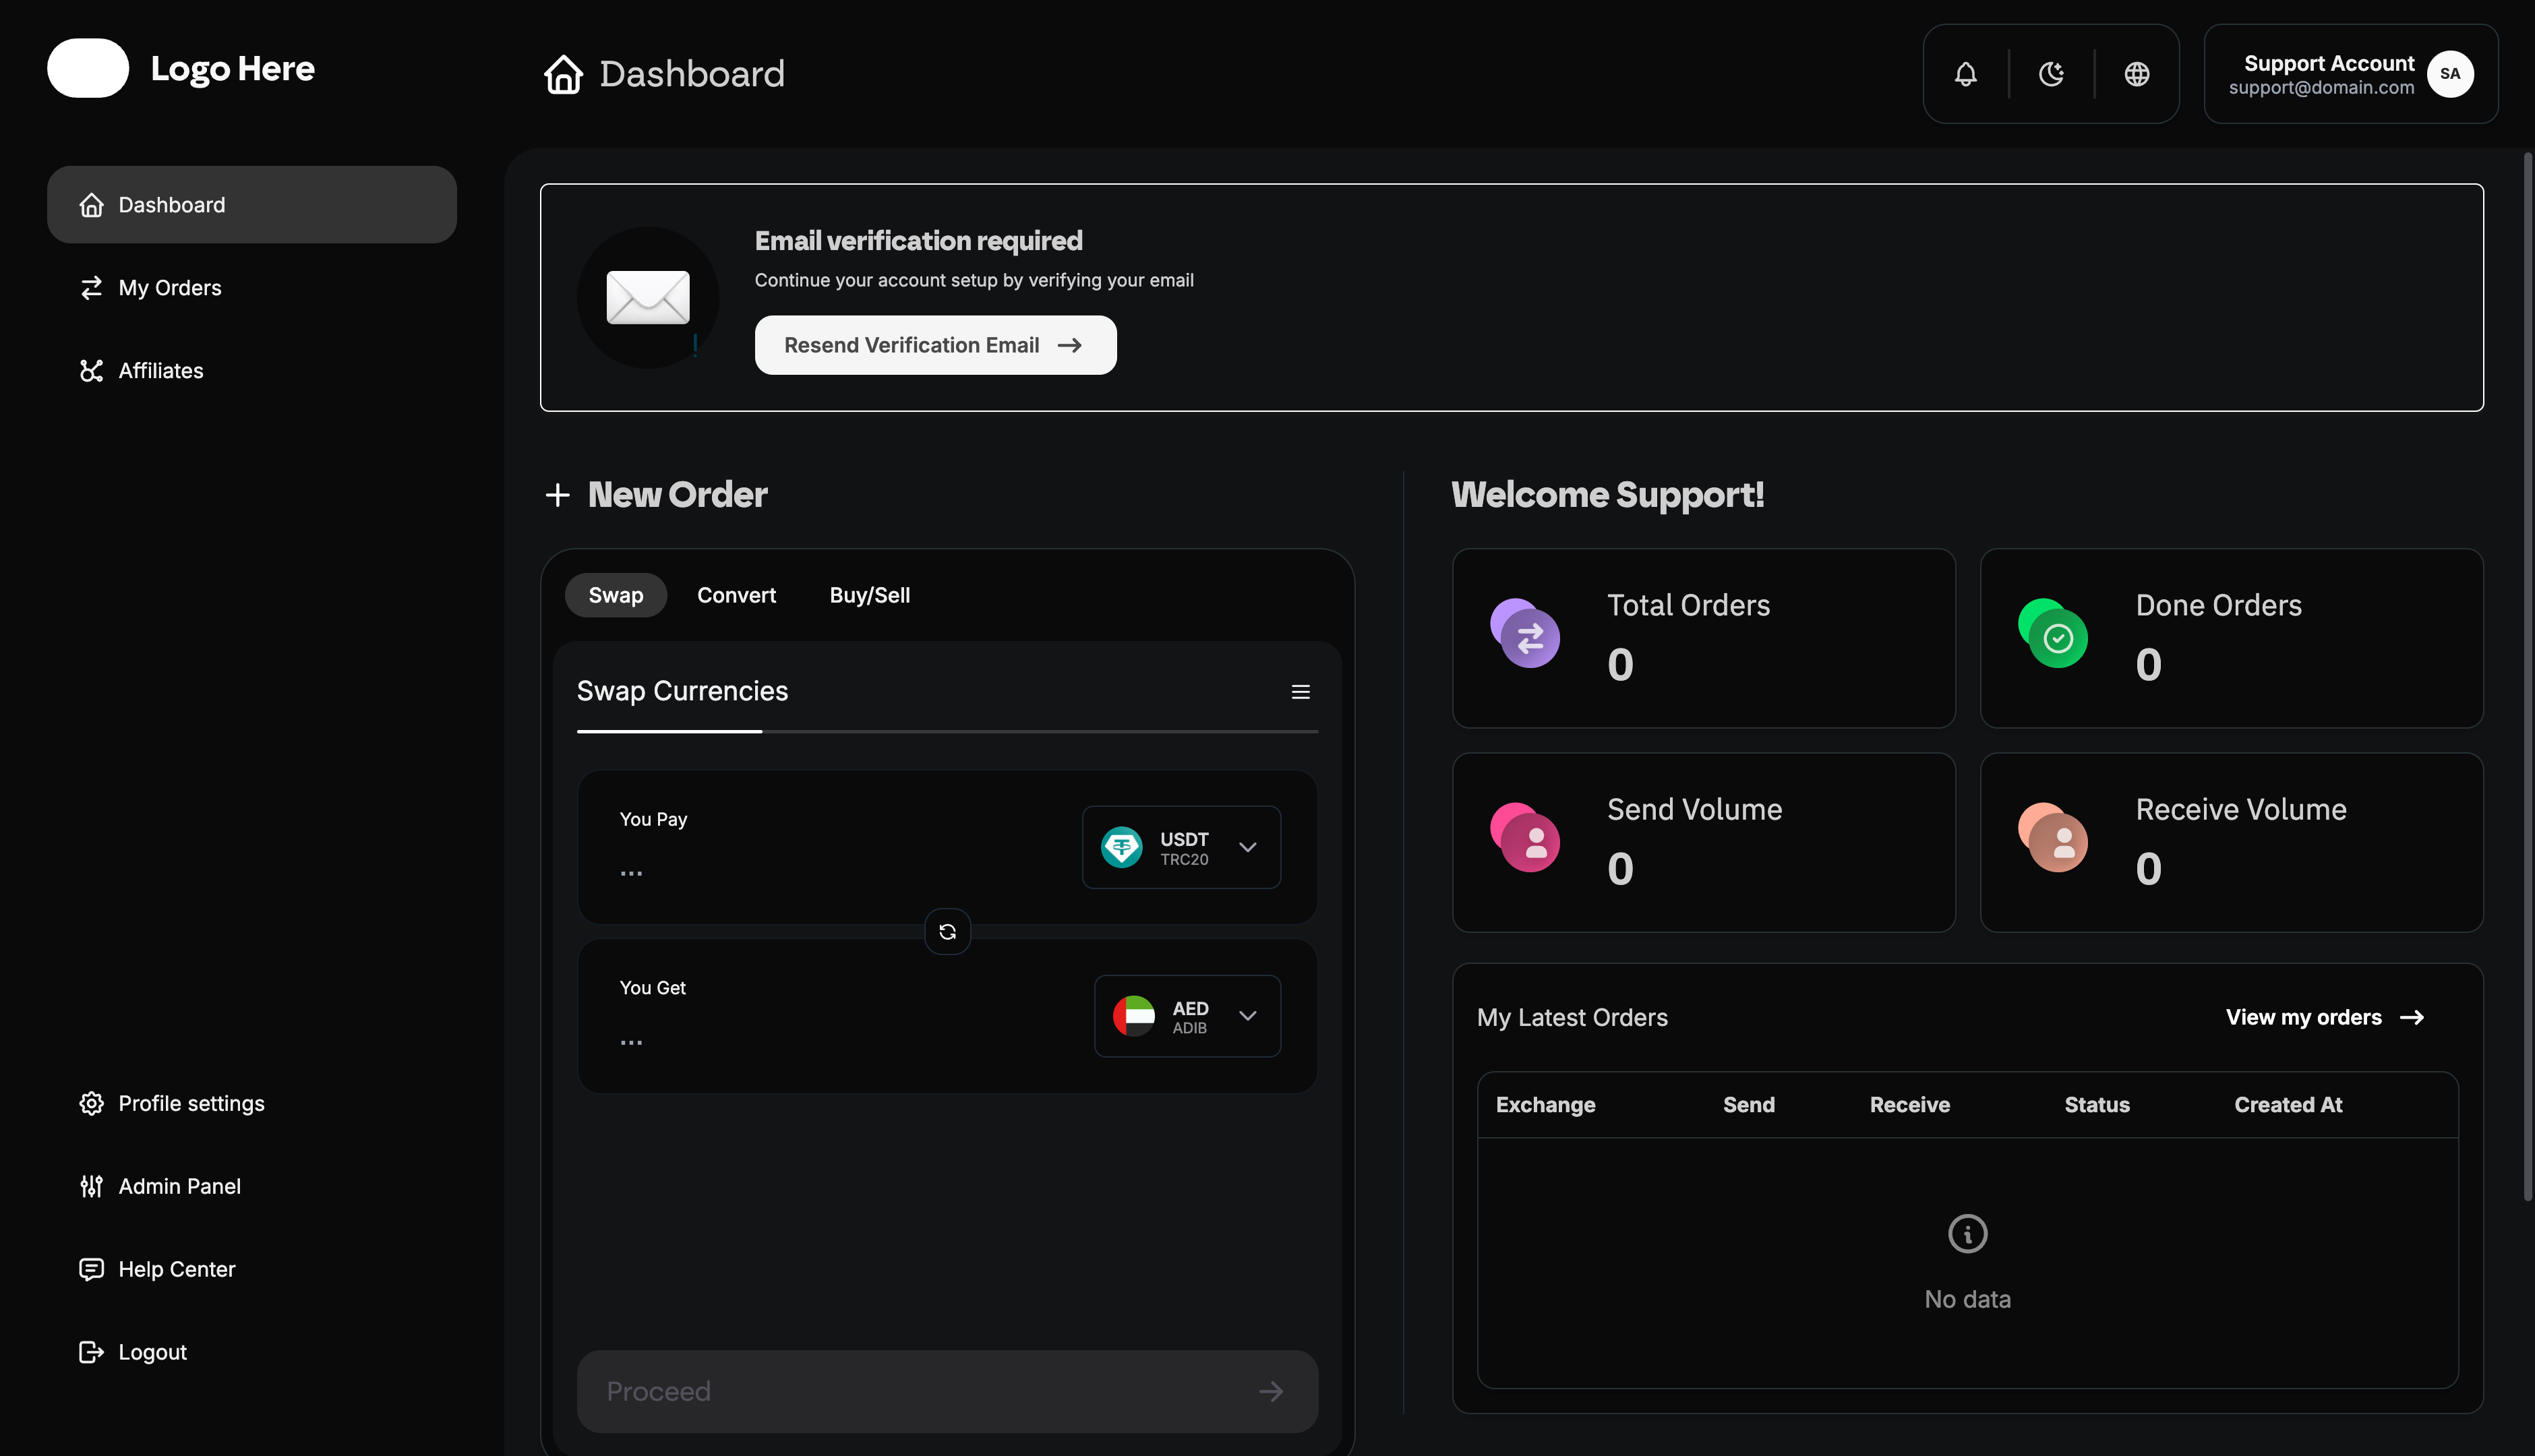Click View my orders
2535x1456 pixels.
pyautogui.click(x=2325, y=1017)
